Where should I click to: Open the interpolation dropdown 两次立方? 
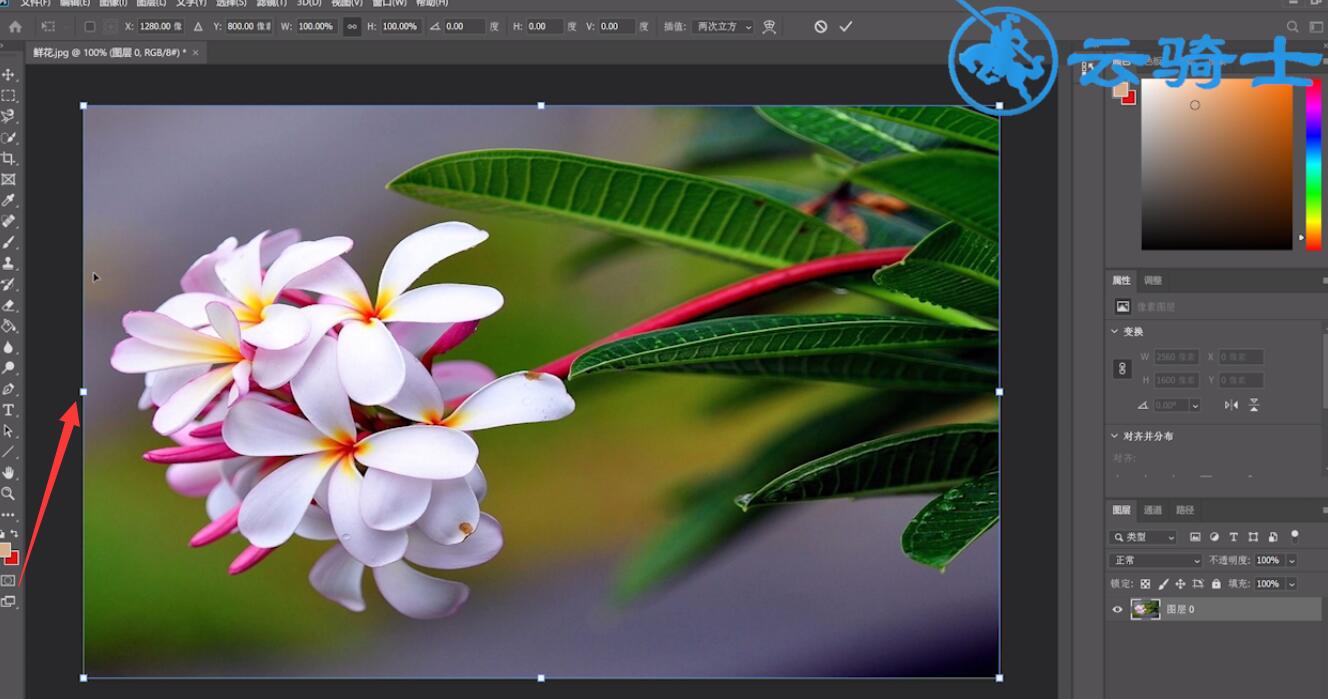722,27
